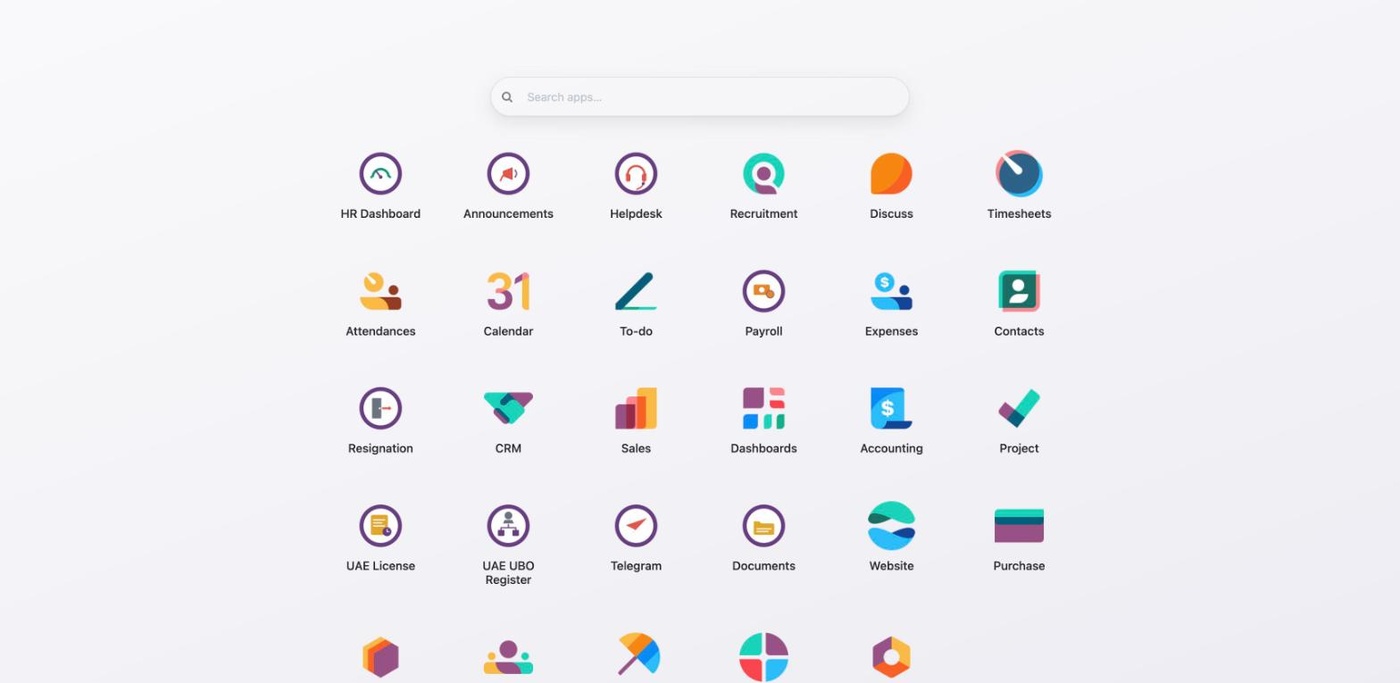Open the Attendances app
The height and width of the screenshot is (683, 1400).
coord(380,291)
